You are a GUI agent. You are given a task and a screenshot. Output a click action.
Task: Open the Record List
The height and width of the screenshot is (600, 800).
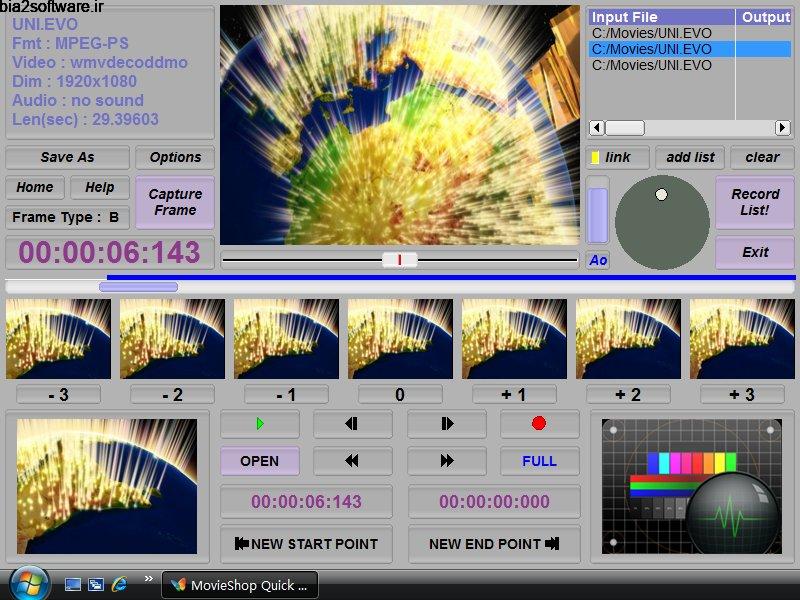pyautogui.click(x=755, y=200)
